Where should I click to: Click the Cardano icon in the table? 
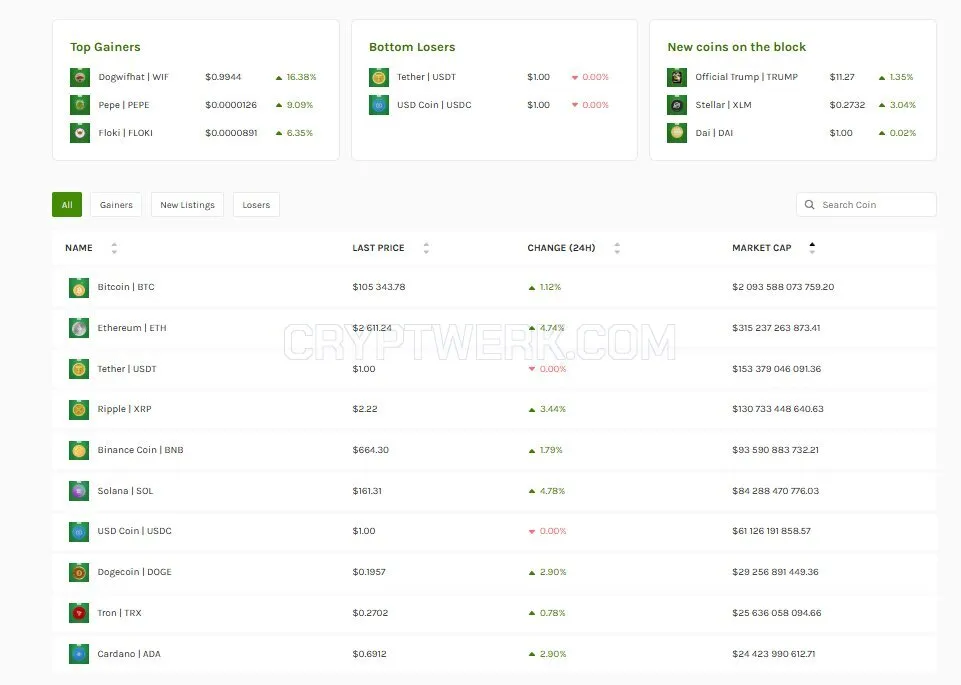point(79,654)
